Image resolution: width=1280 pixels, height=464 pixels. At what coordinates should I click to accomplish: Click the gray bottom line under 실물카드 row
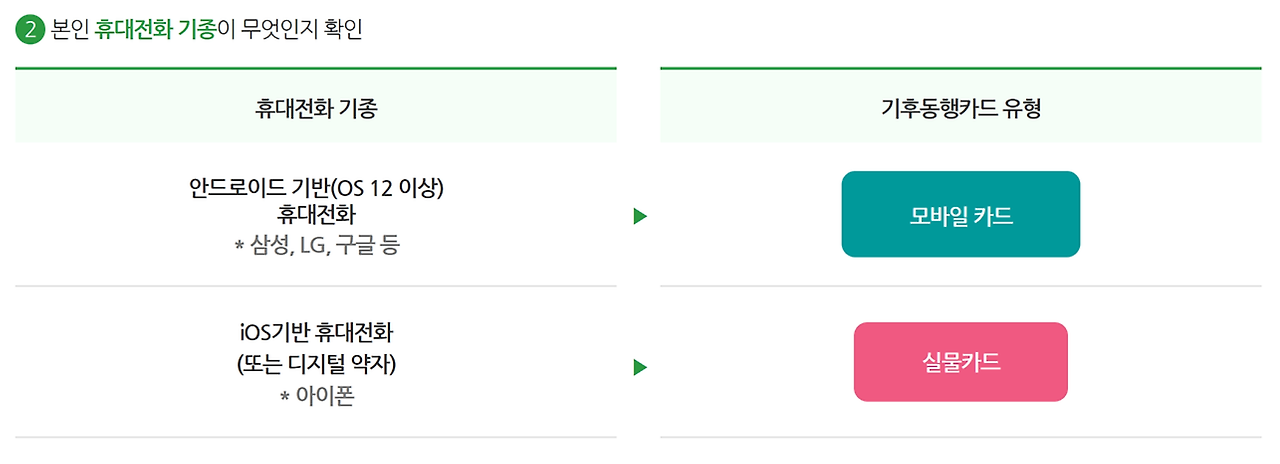pos(960,437)
